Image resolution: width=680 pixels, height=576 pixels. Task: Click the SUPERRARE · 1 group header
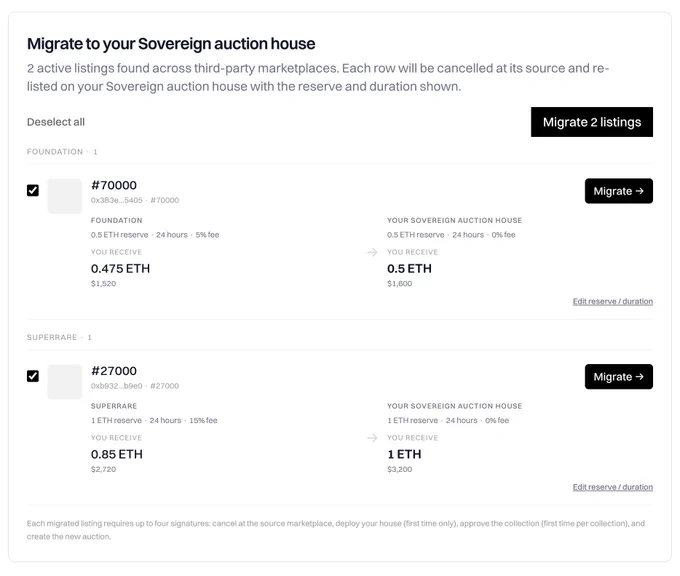59,337
